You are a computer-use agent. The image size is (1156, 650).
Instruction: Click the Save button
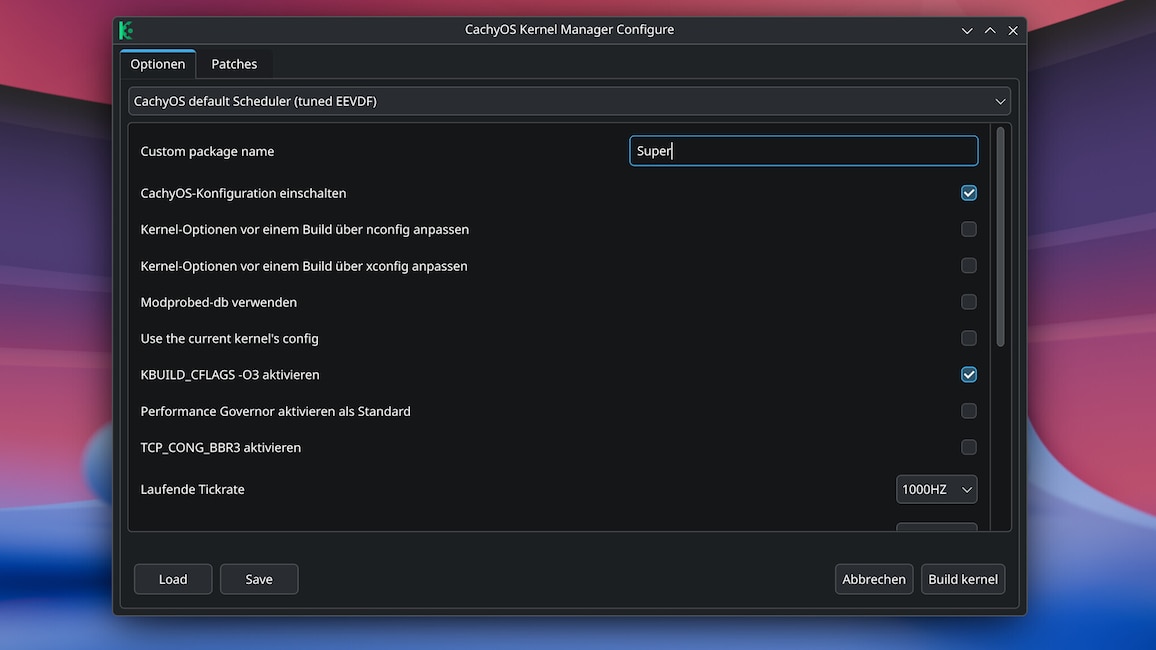point(259,579)
